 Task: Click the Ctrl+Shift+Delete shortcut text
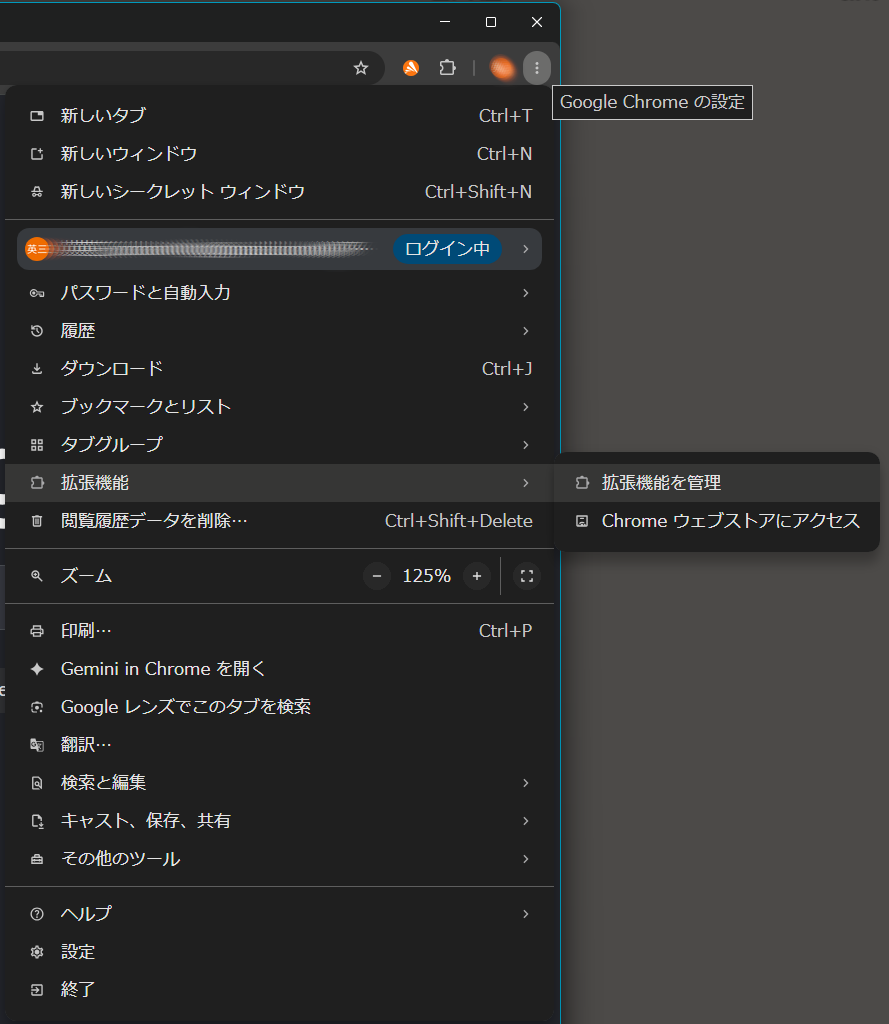459,521
